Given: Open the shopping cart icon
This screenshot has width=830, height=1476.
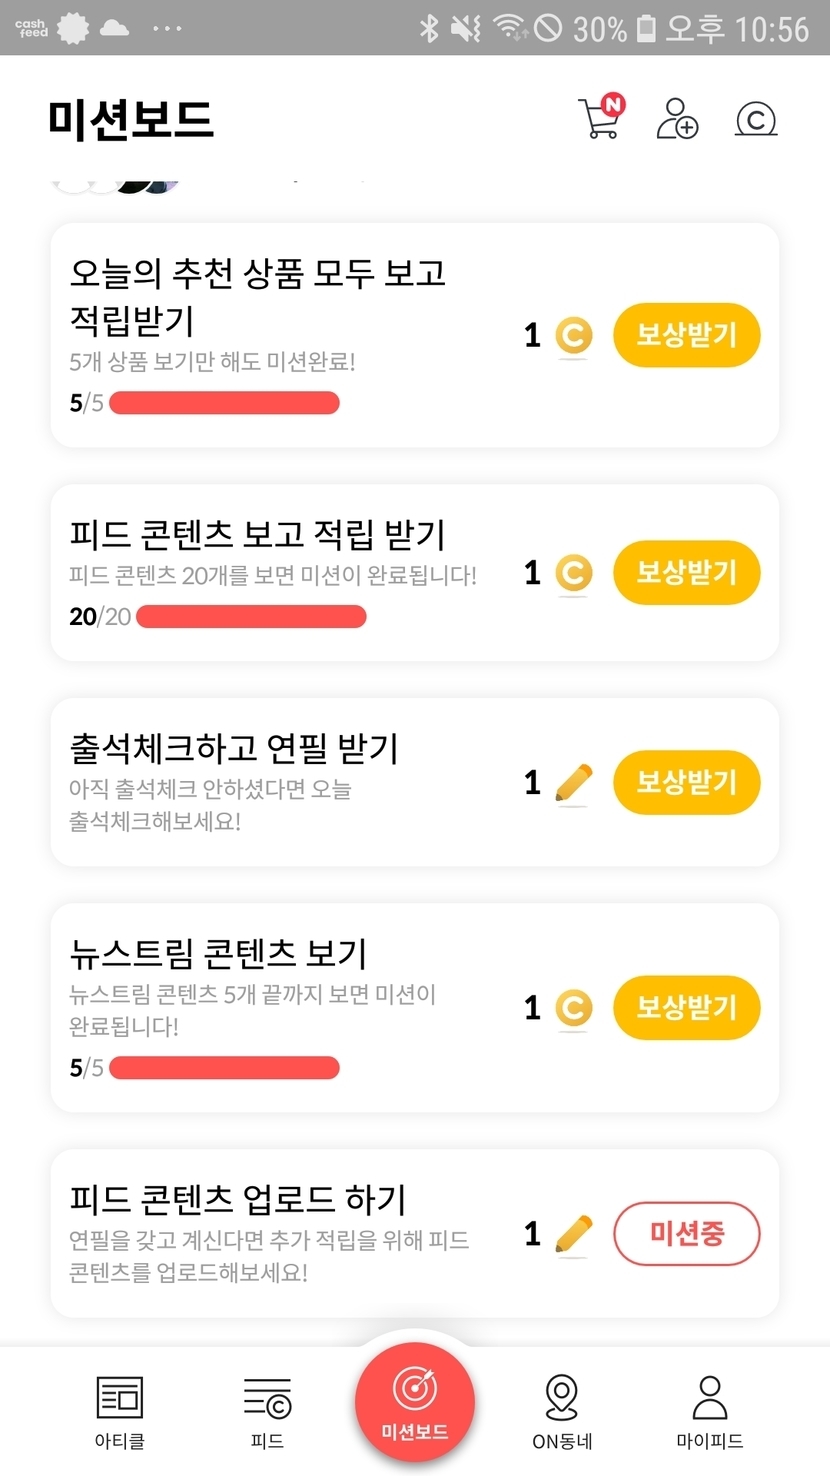Looking at the screenshot, I should pyautogui.click(x=600, y=118).
